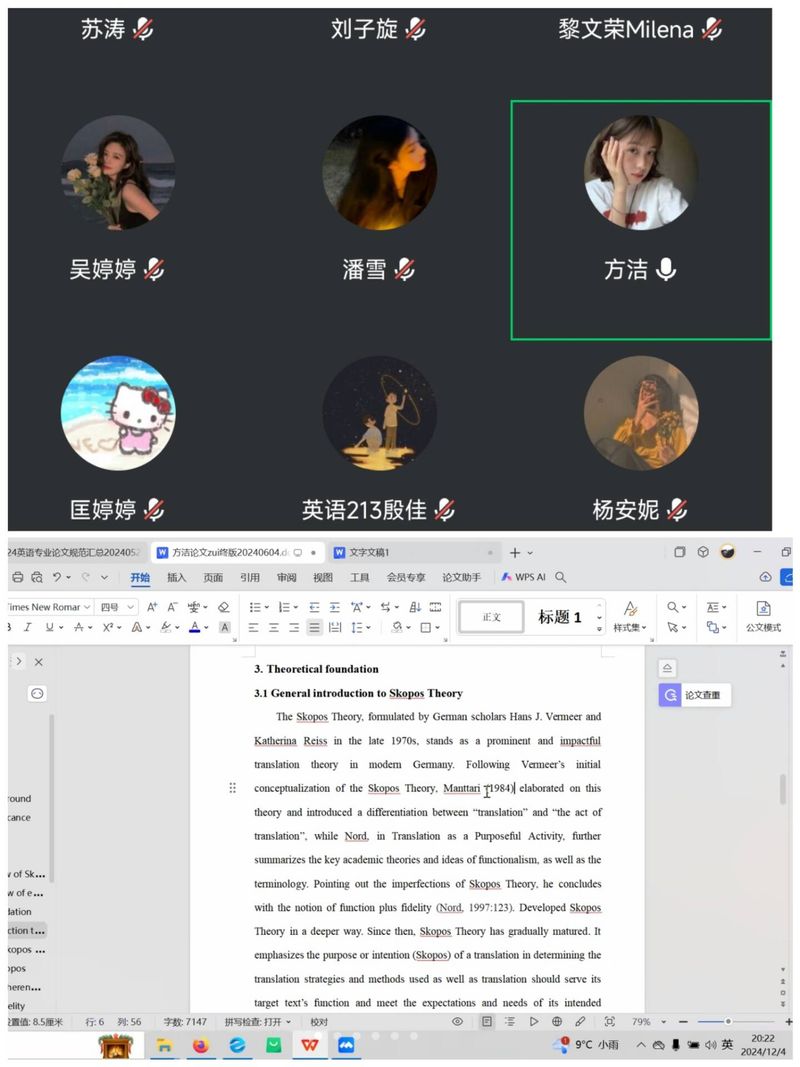Click the zoom slider in status bar
The height and width of the screenshot is (1067, 800).
tap(728, 1021)
